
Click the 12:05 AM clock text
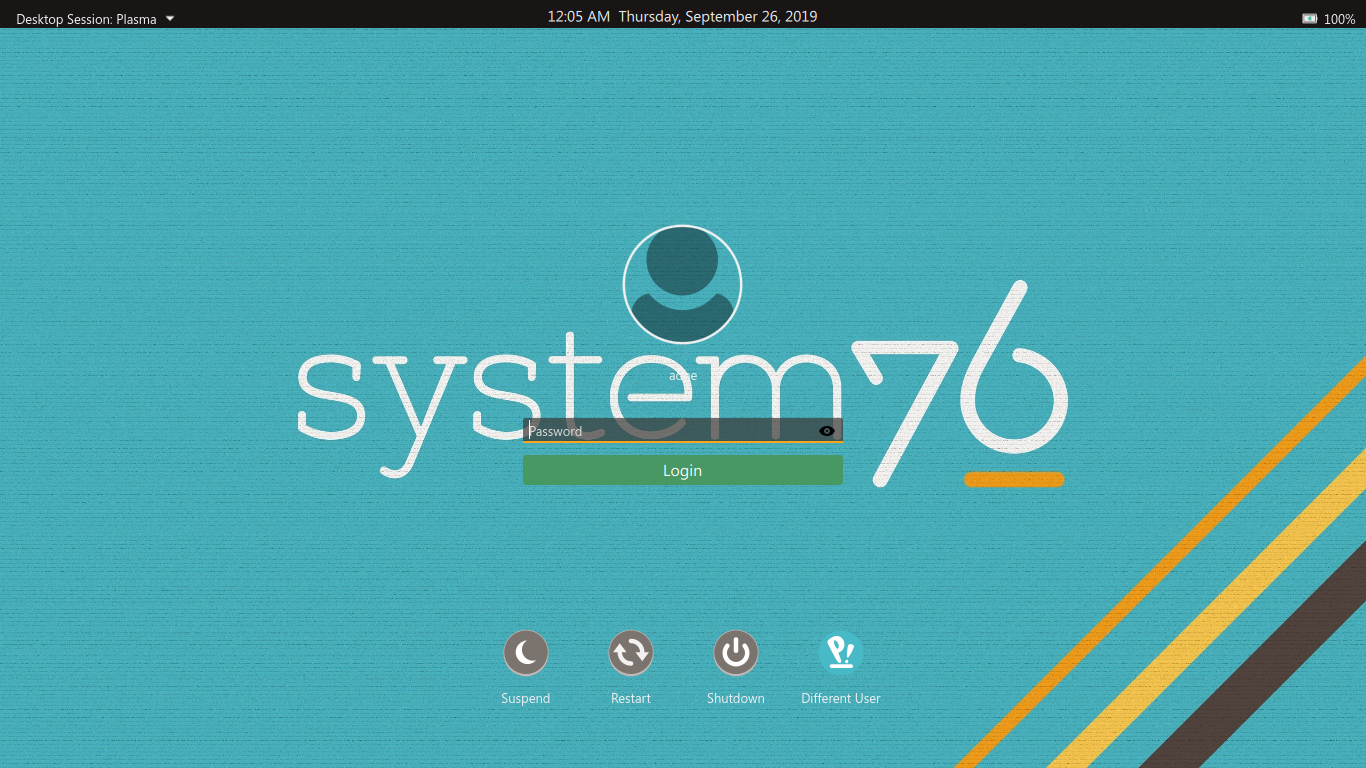pyautogui.click(x=578, y=16)
